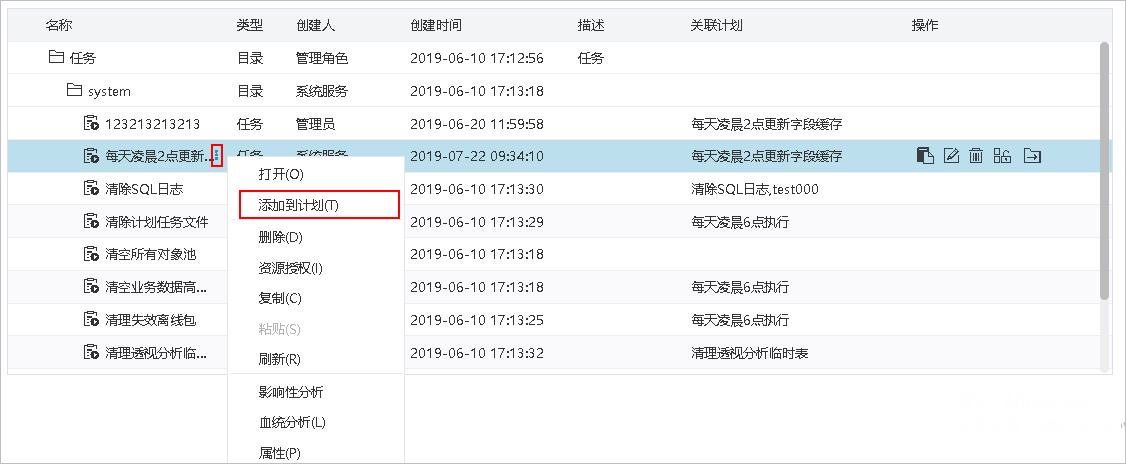Click the 关联计划 column header
Screen dimensions: 1126x464
tap(716, 25)
